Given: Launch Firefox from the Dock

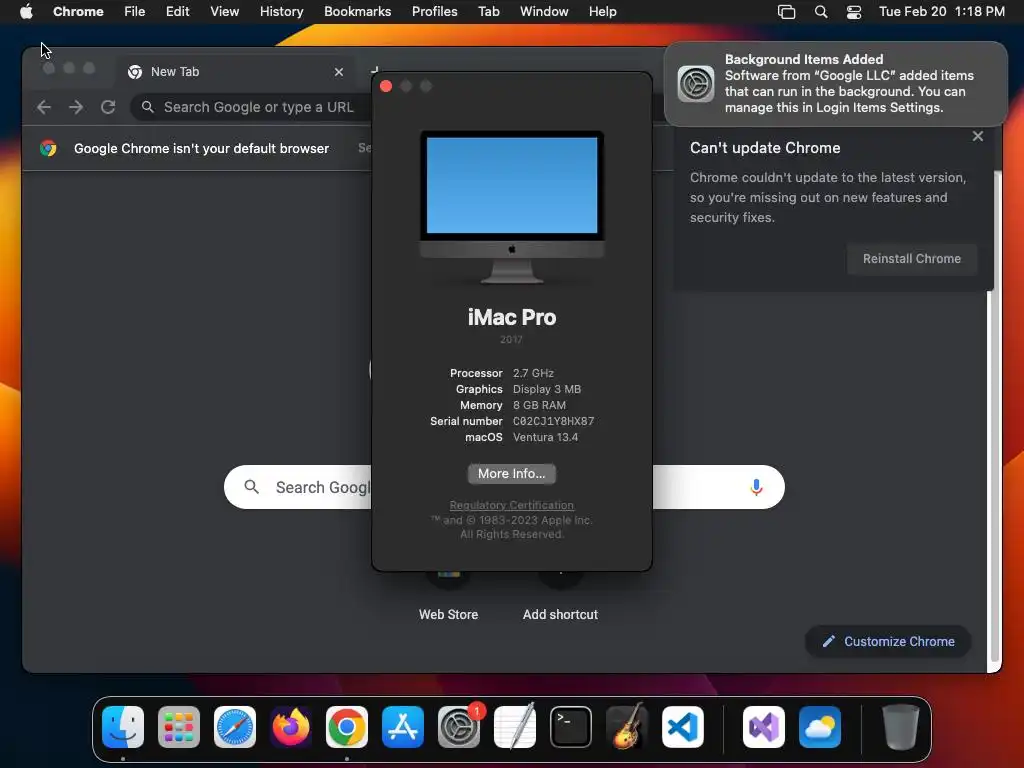Looking at the screenshot, I should pos(291,727).
